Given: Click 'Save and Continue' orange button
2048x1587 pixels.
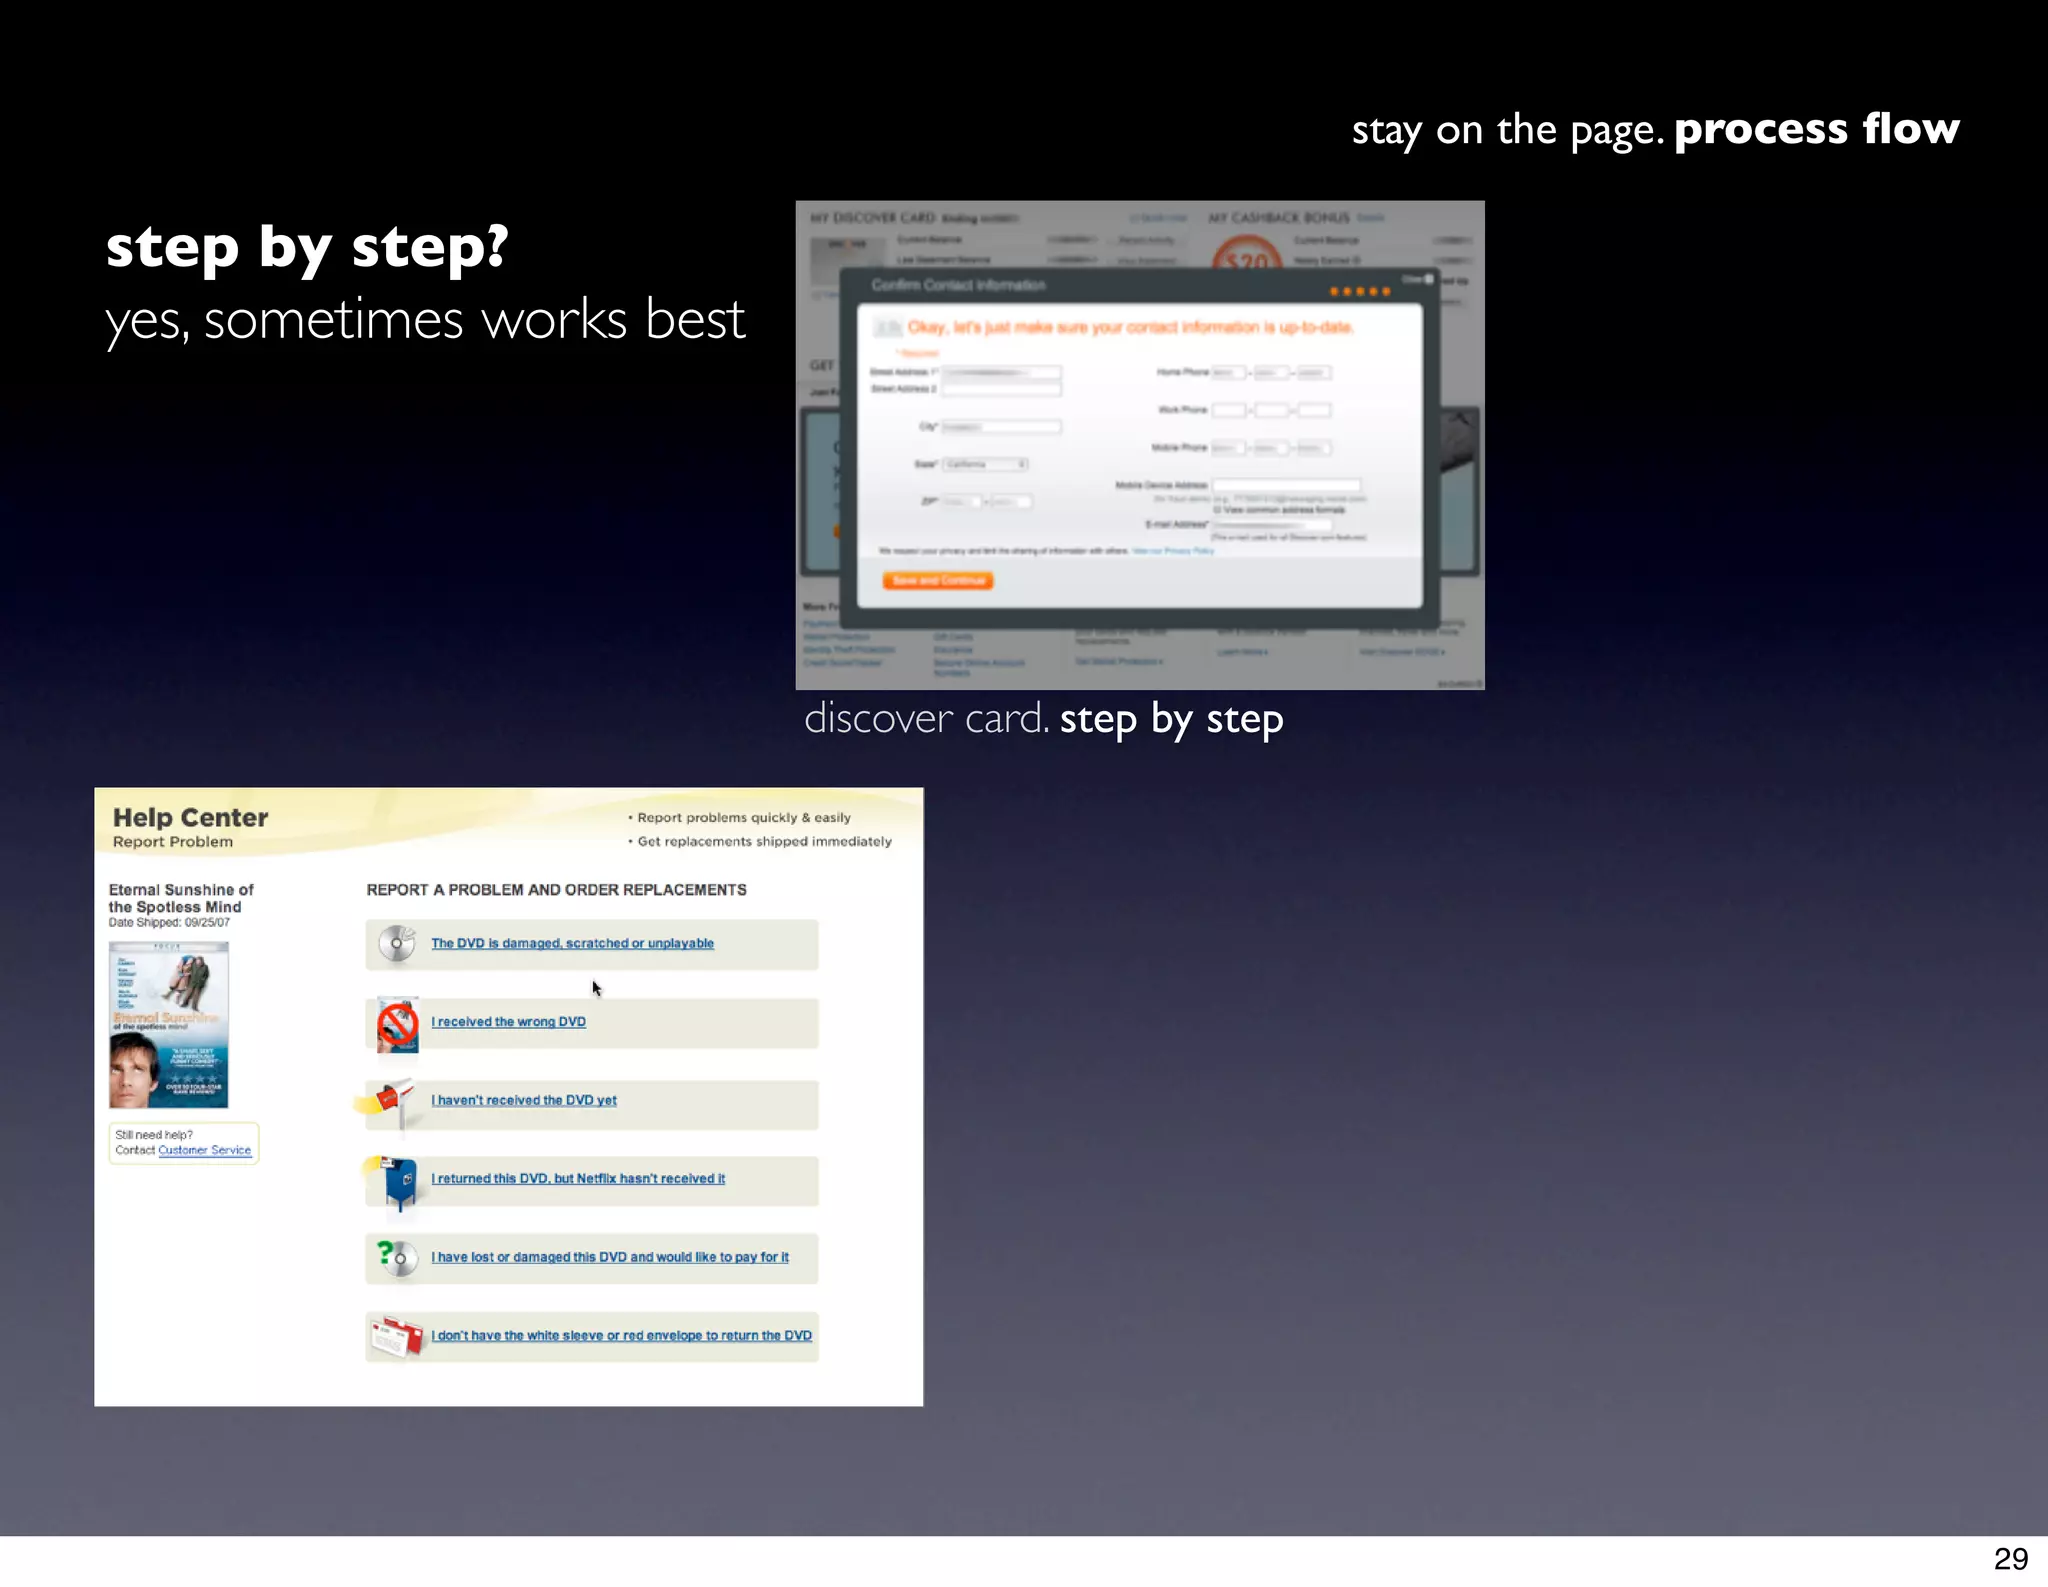Looking at the screenshot, I should [938, 580].
